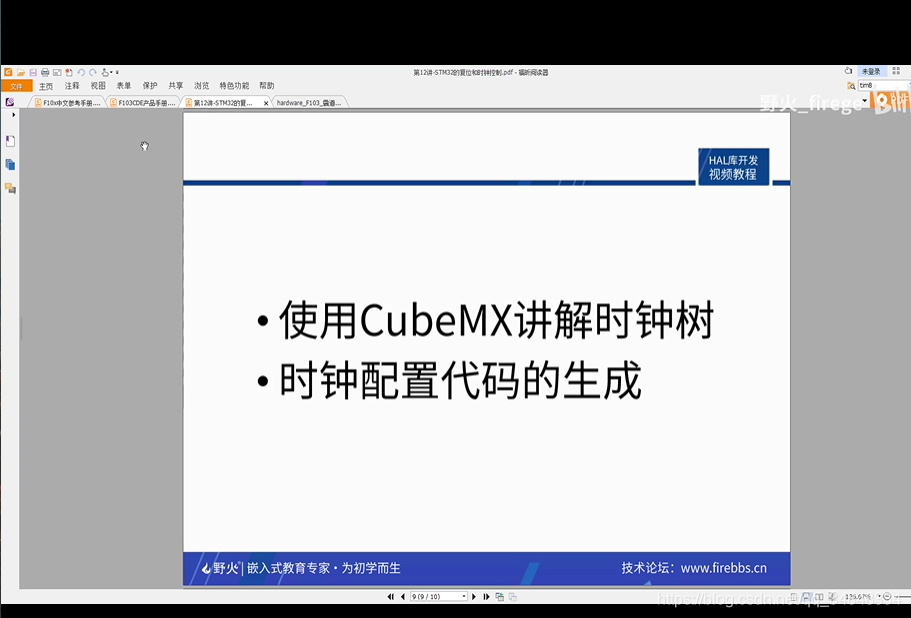The width and height of the screenshot is (911, 618).
Task: Switch to the F103CDE产品手册 document tab
Action: [x=142, y=103]
